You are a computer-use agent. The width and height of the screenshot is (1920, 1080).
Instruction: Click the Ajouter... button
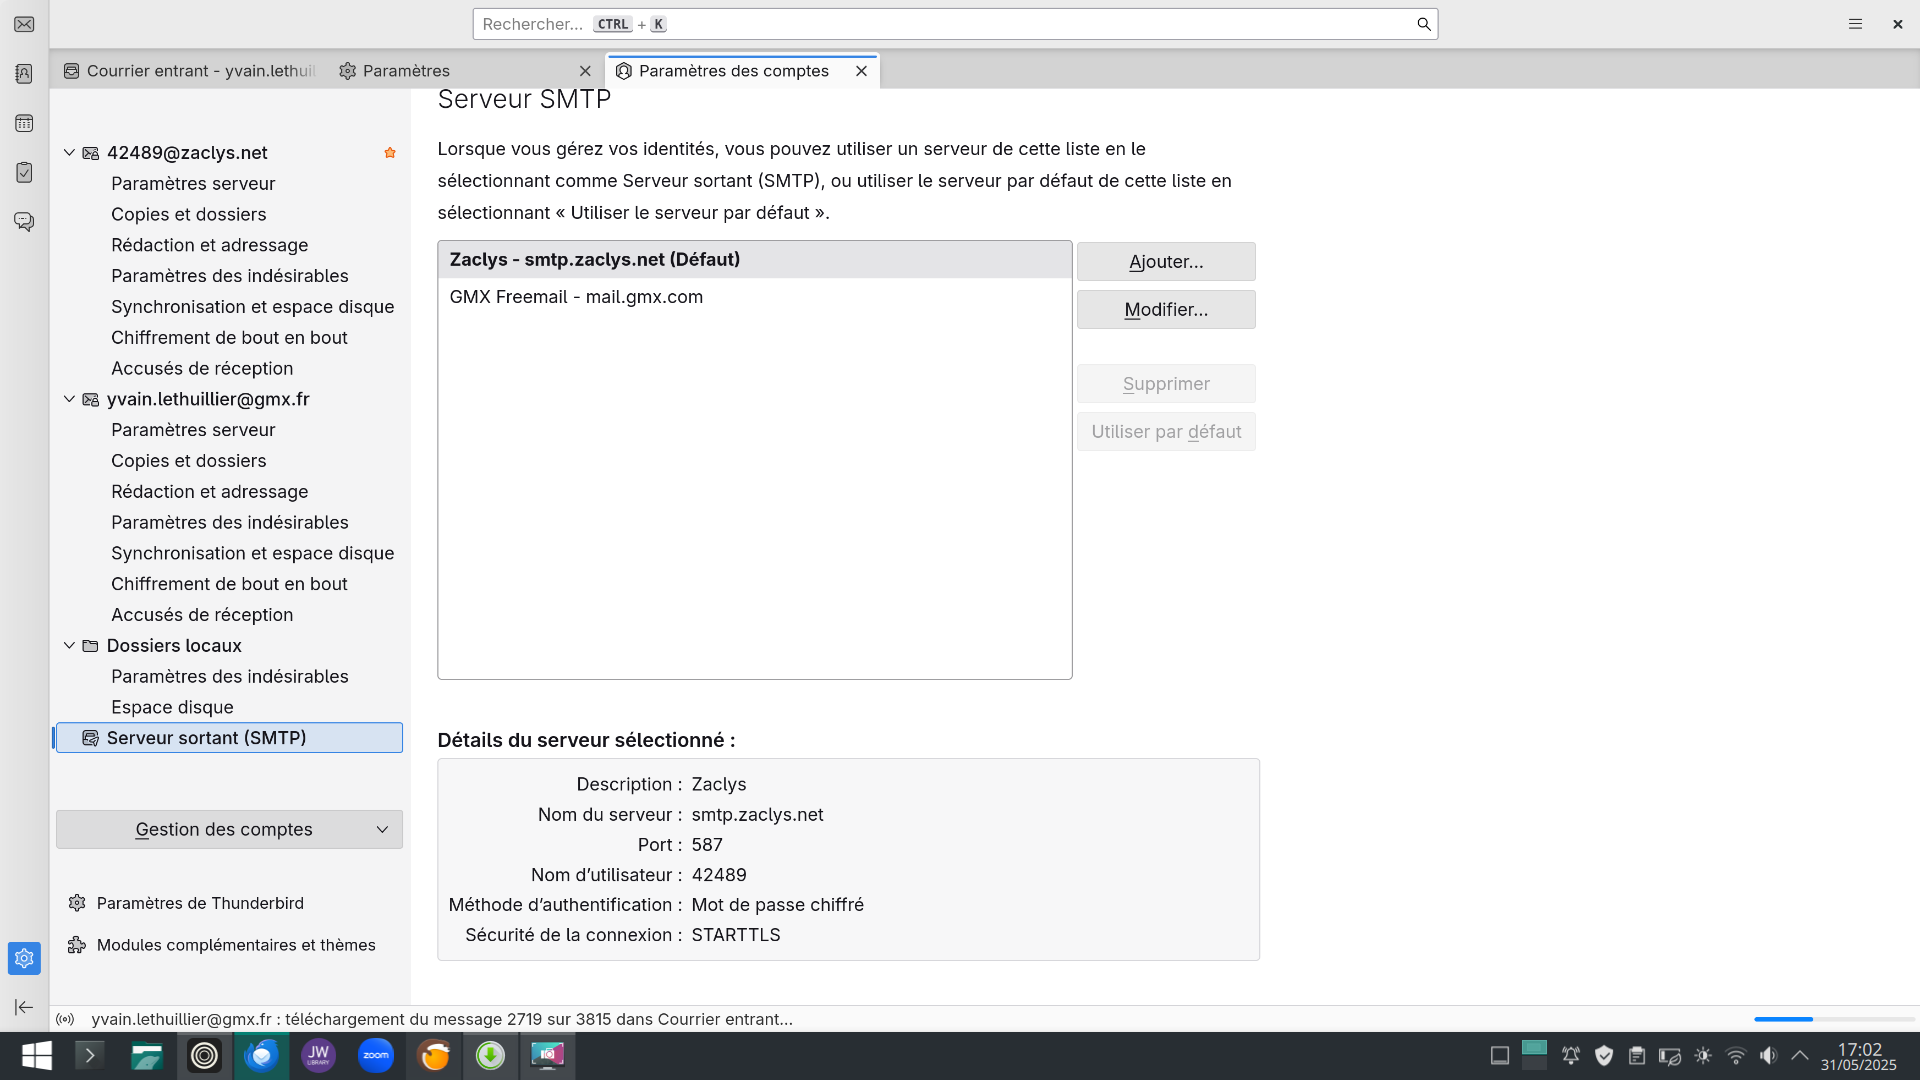point(1165,262)
